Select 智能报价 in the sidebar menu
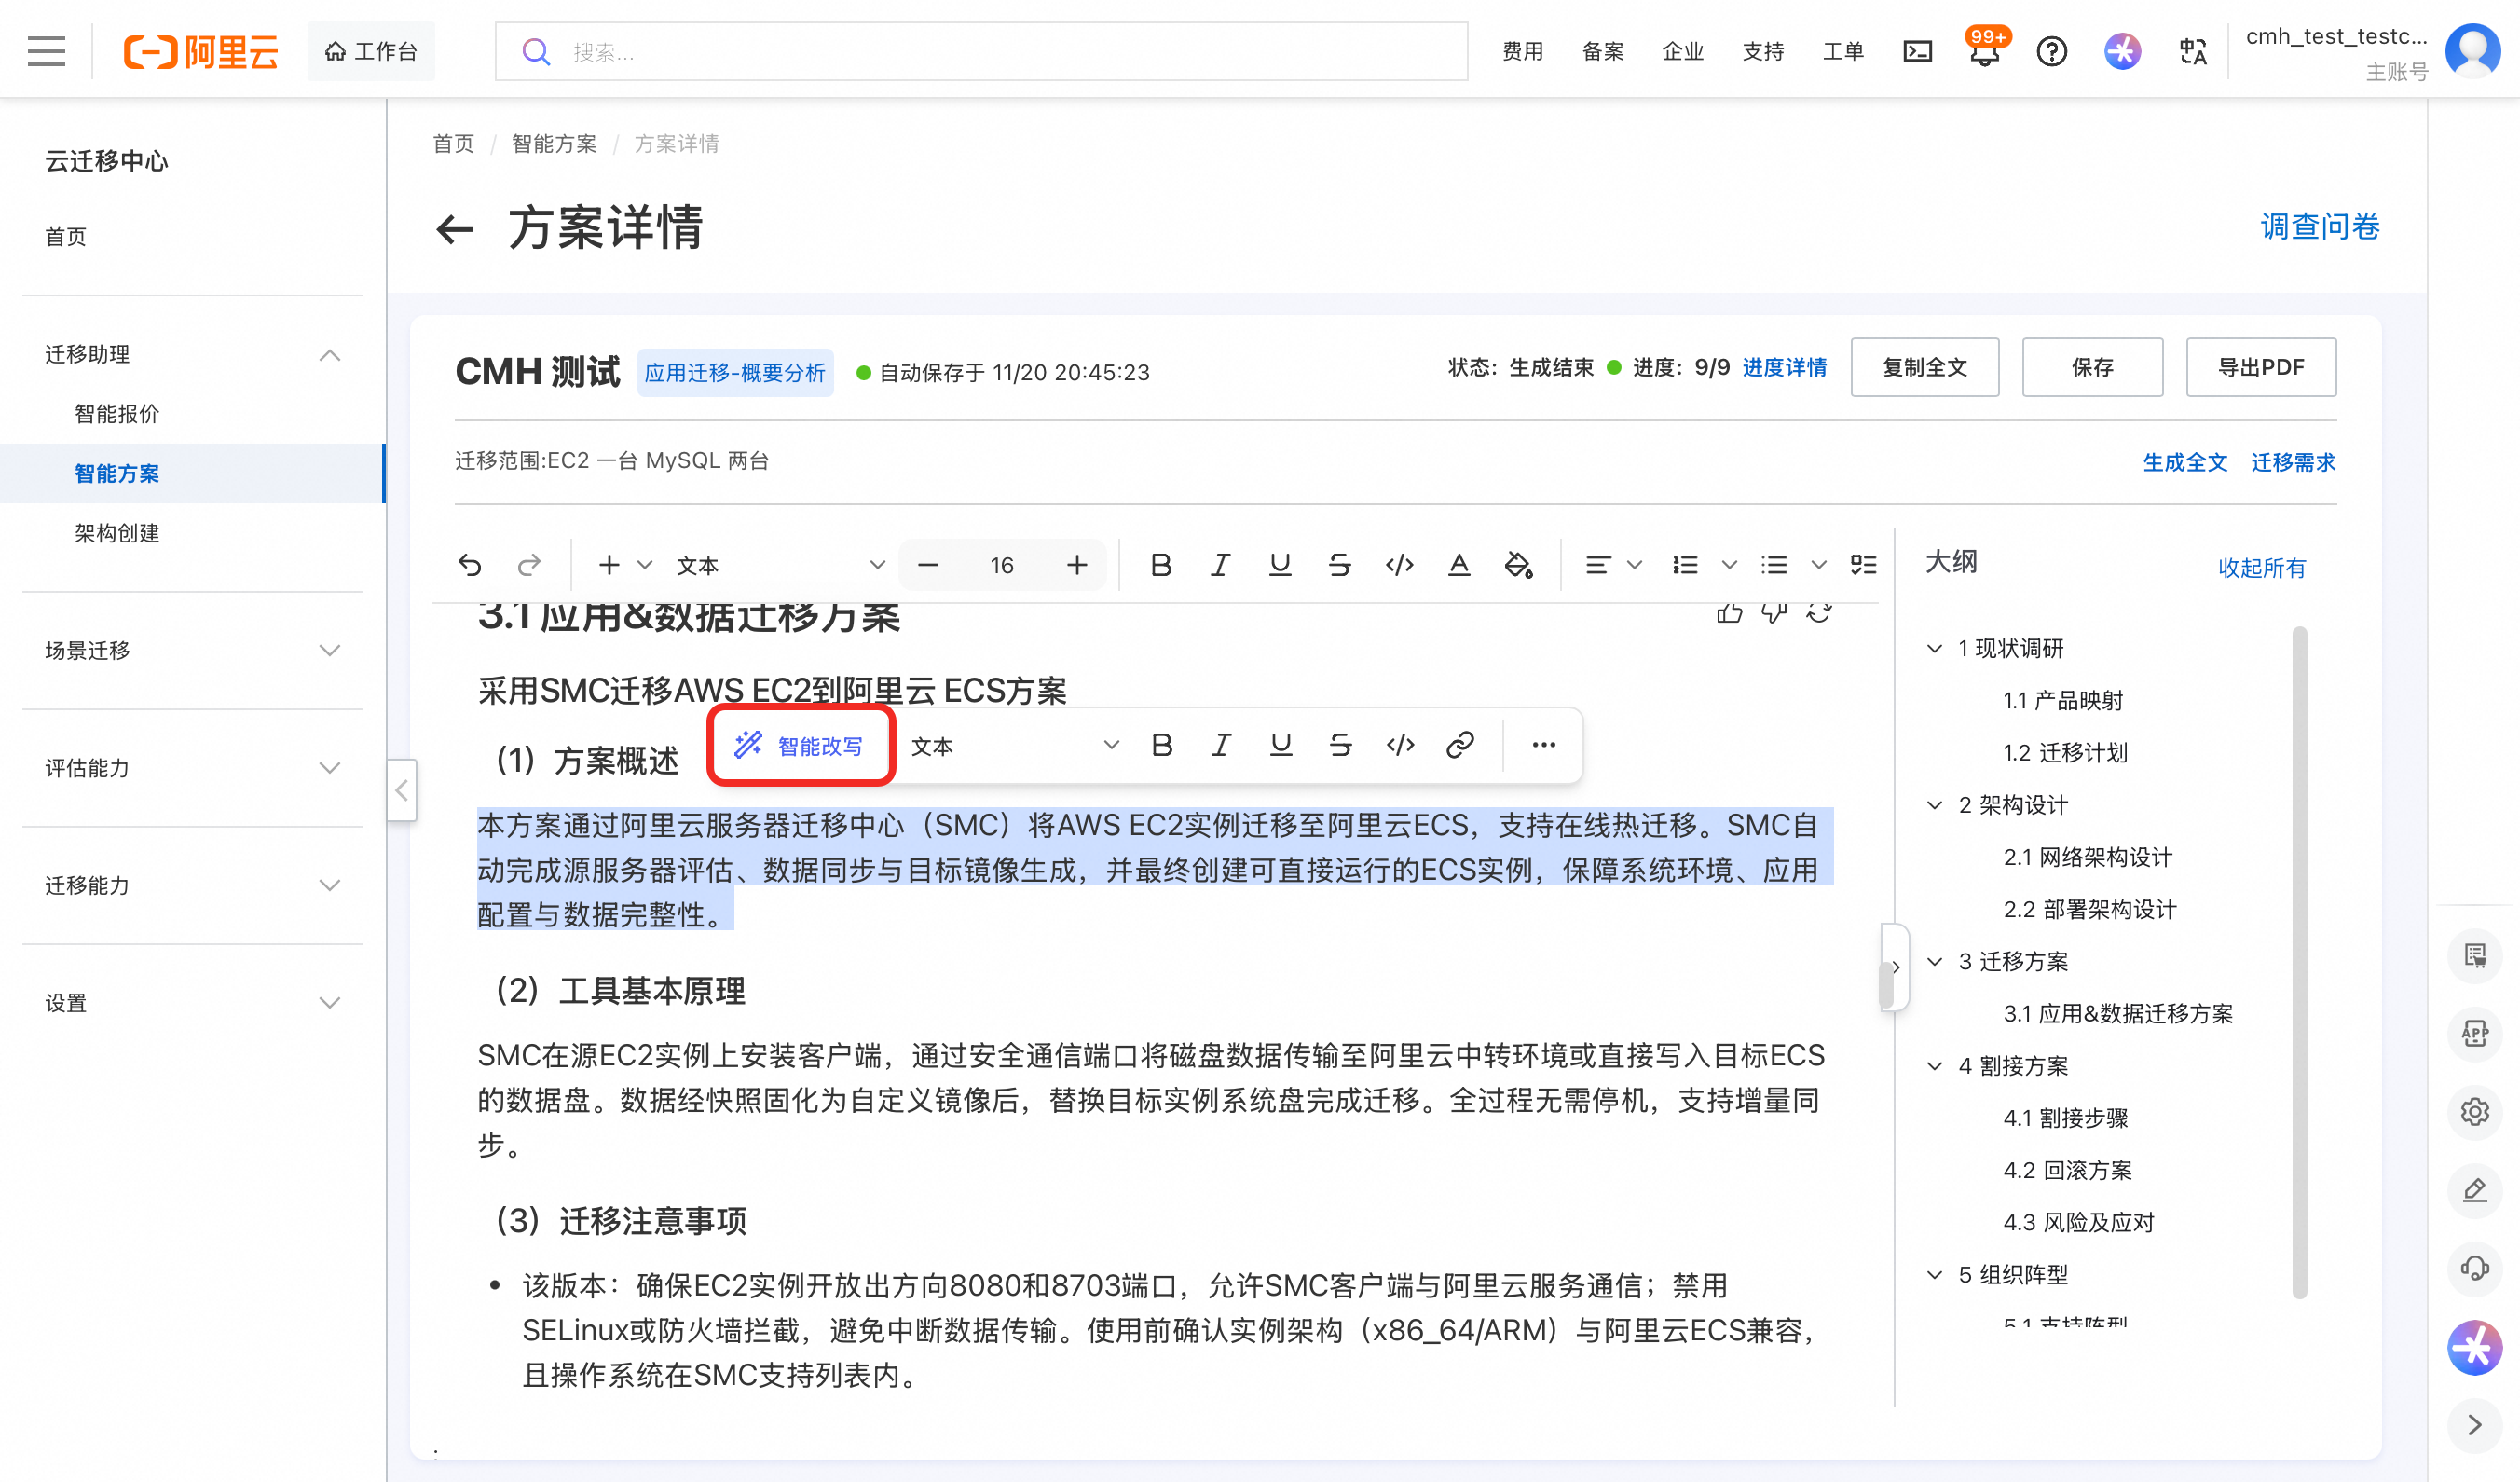This screenshot has height=1482, width=2520. [x=117, y=414]
